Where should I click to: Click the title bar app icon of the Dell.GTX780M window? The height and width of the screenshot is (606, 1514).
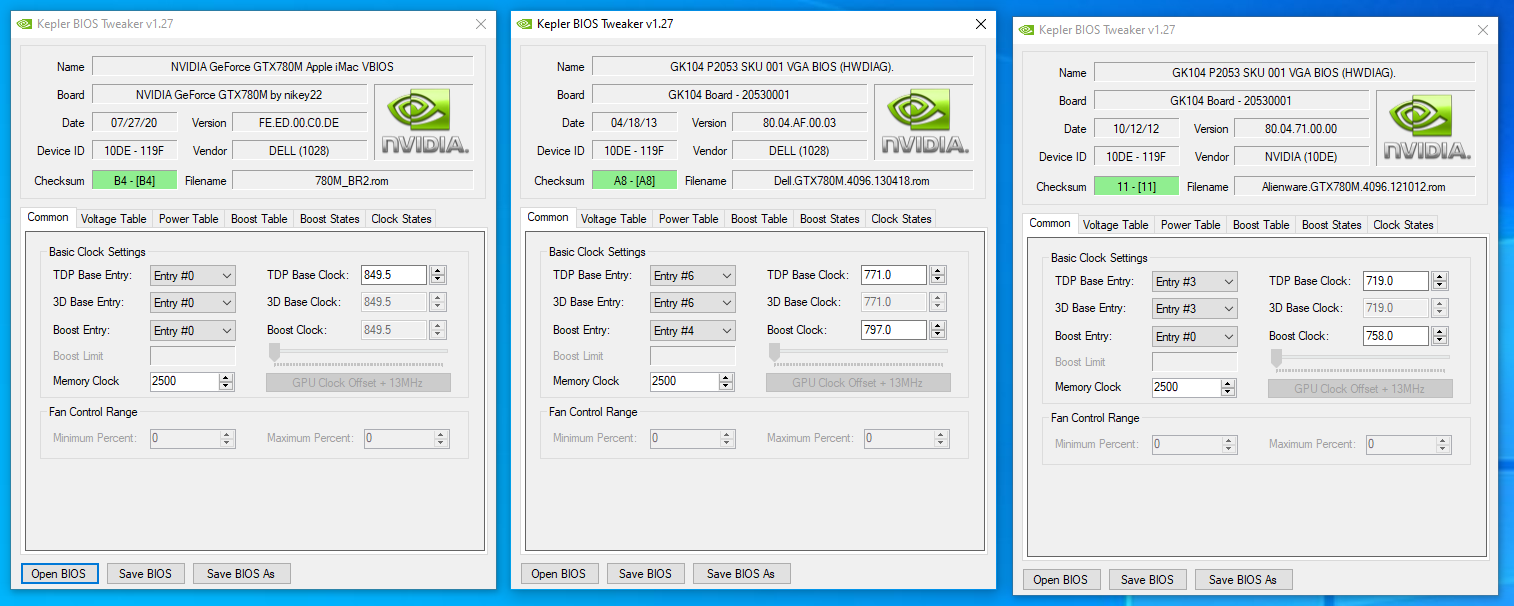point(527,24)
